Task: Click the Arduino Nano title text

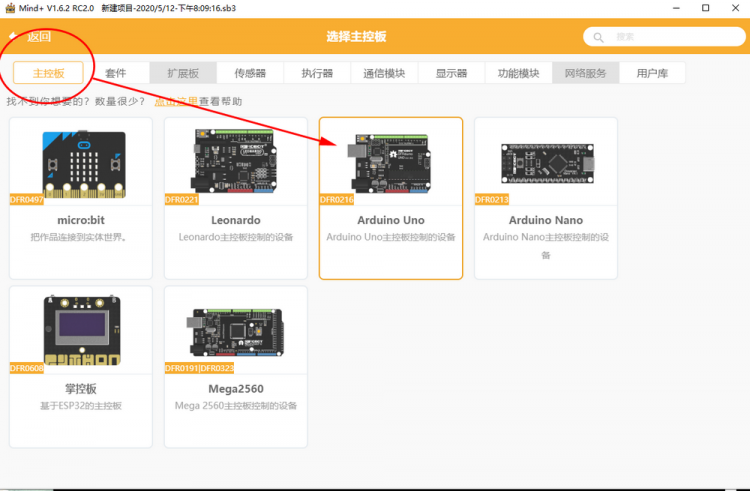Action: coord(546,220)
